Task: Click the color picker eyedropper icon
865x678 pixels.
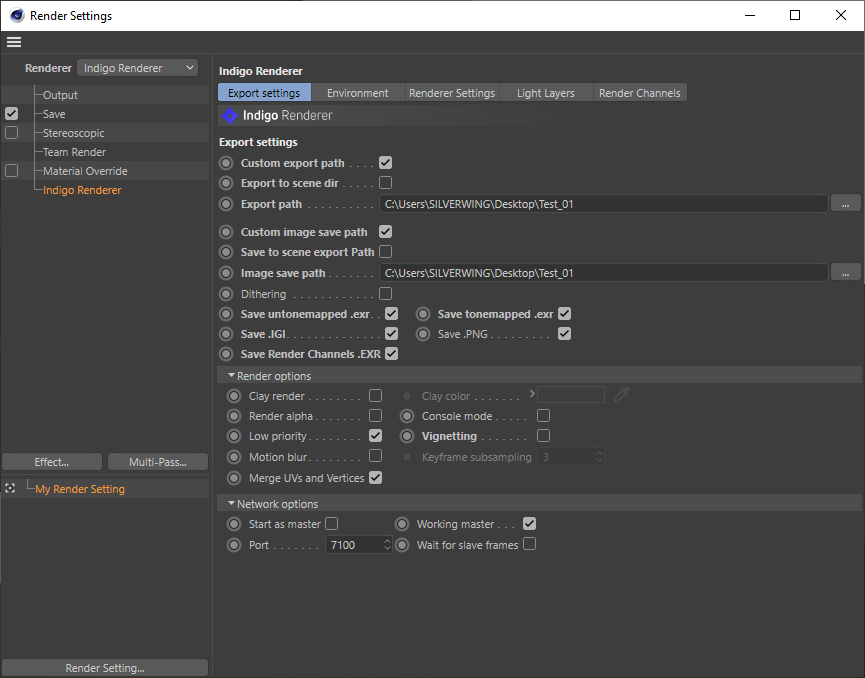Action: (x=621, y=396)
